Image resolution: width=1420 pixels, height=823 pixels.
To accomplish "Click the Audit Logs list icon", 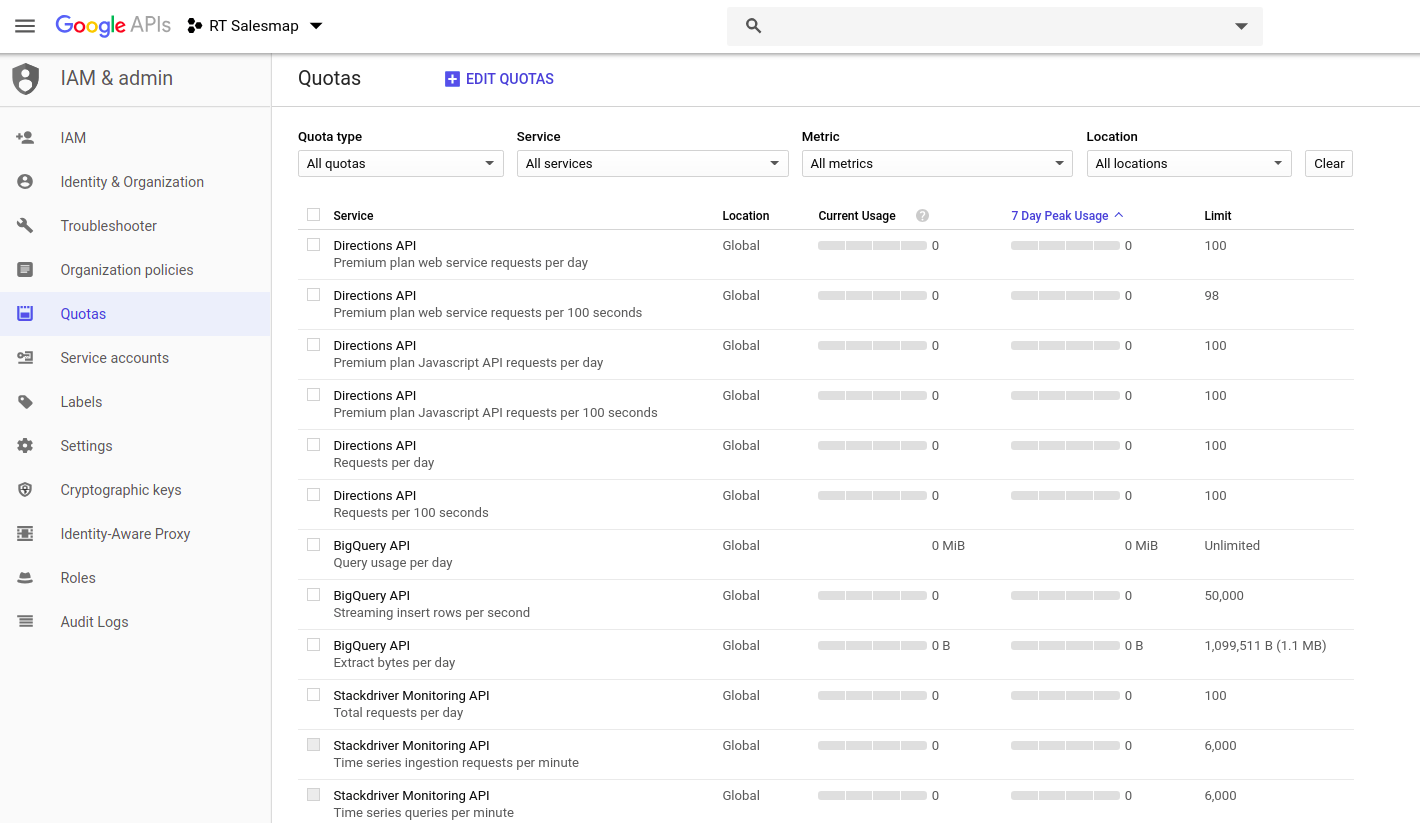I will 25,622.
